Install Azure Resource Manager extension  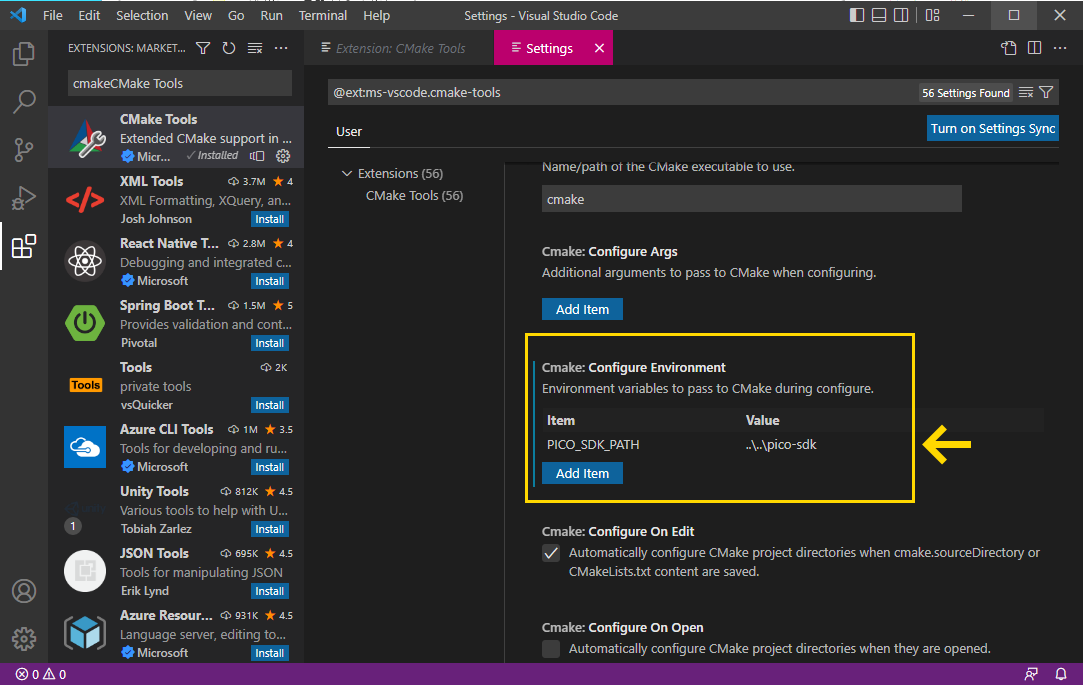(x=269, y=653)
